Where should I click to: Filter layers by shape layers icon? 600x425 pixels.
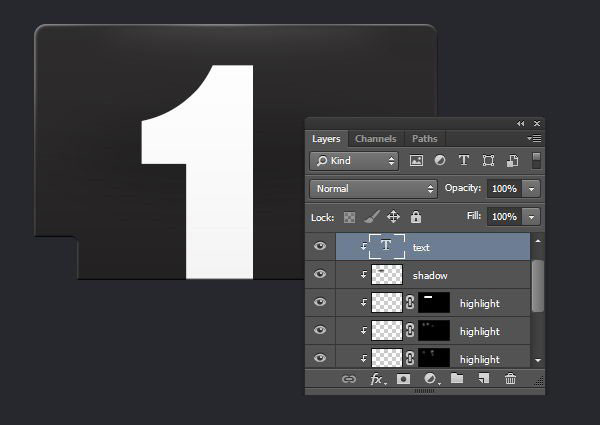click(488, 160)
